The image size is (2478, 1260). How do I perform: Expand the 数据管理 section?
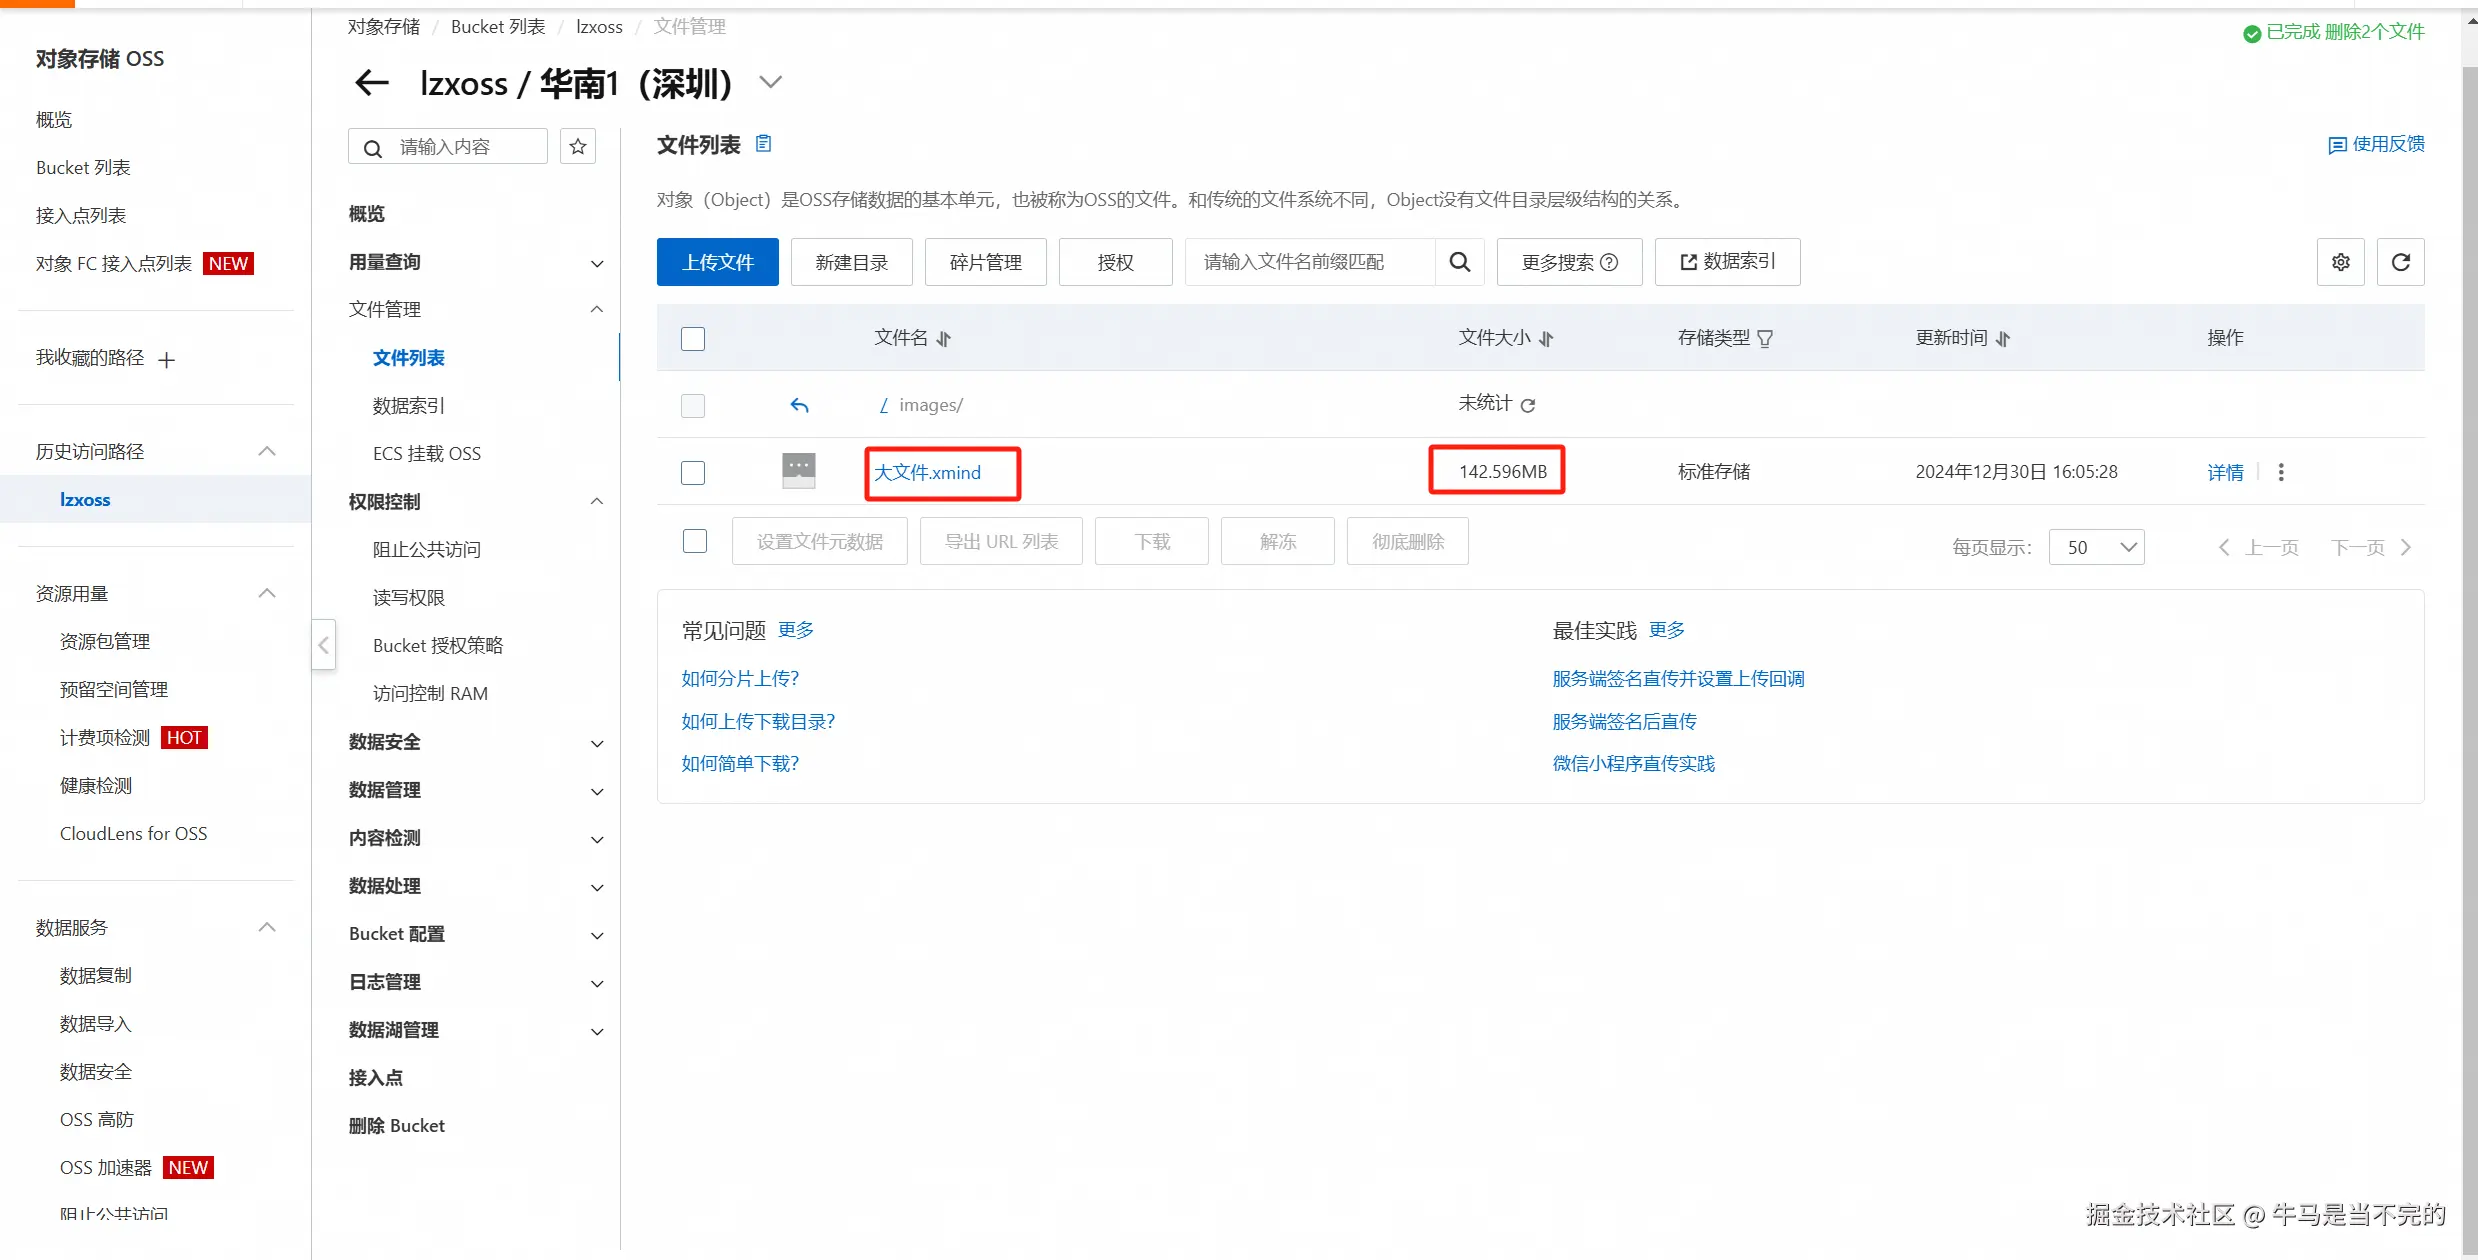(597, 792)
